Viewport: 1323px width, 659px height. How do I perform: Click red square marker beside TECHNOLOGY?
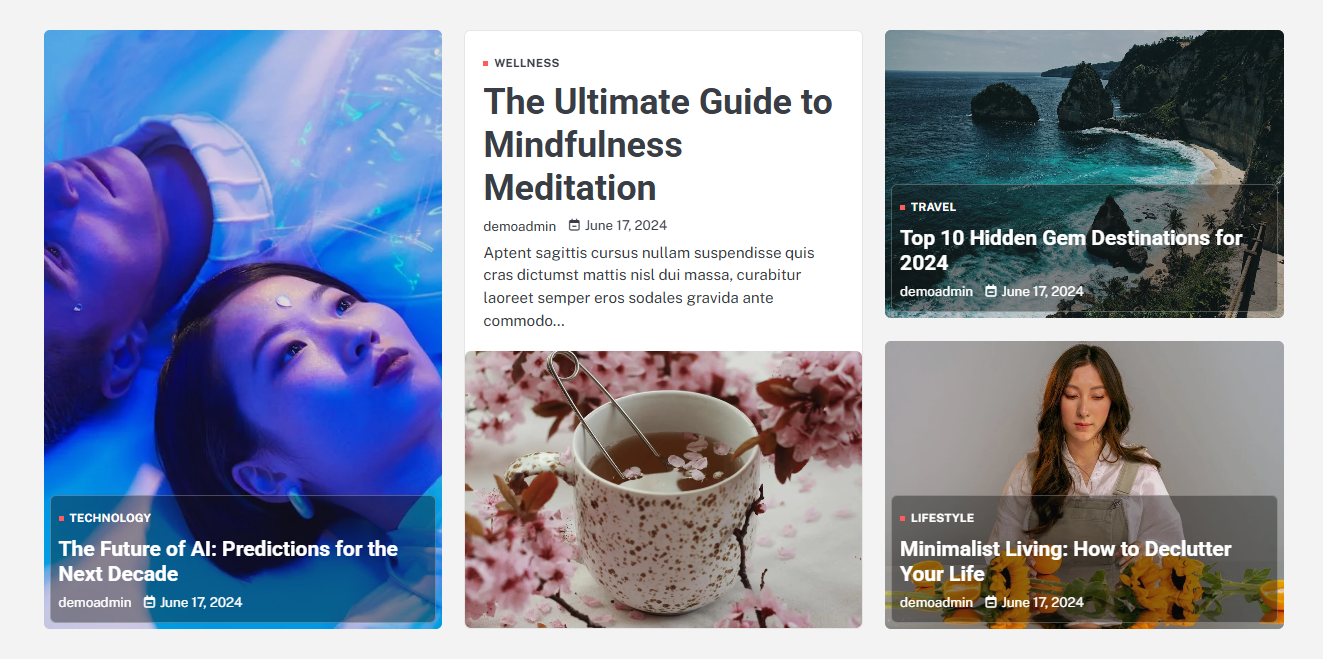pyautogui.click(x=61, y=518)
